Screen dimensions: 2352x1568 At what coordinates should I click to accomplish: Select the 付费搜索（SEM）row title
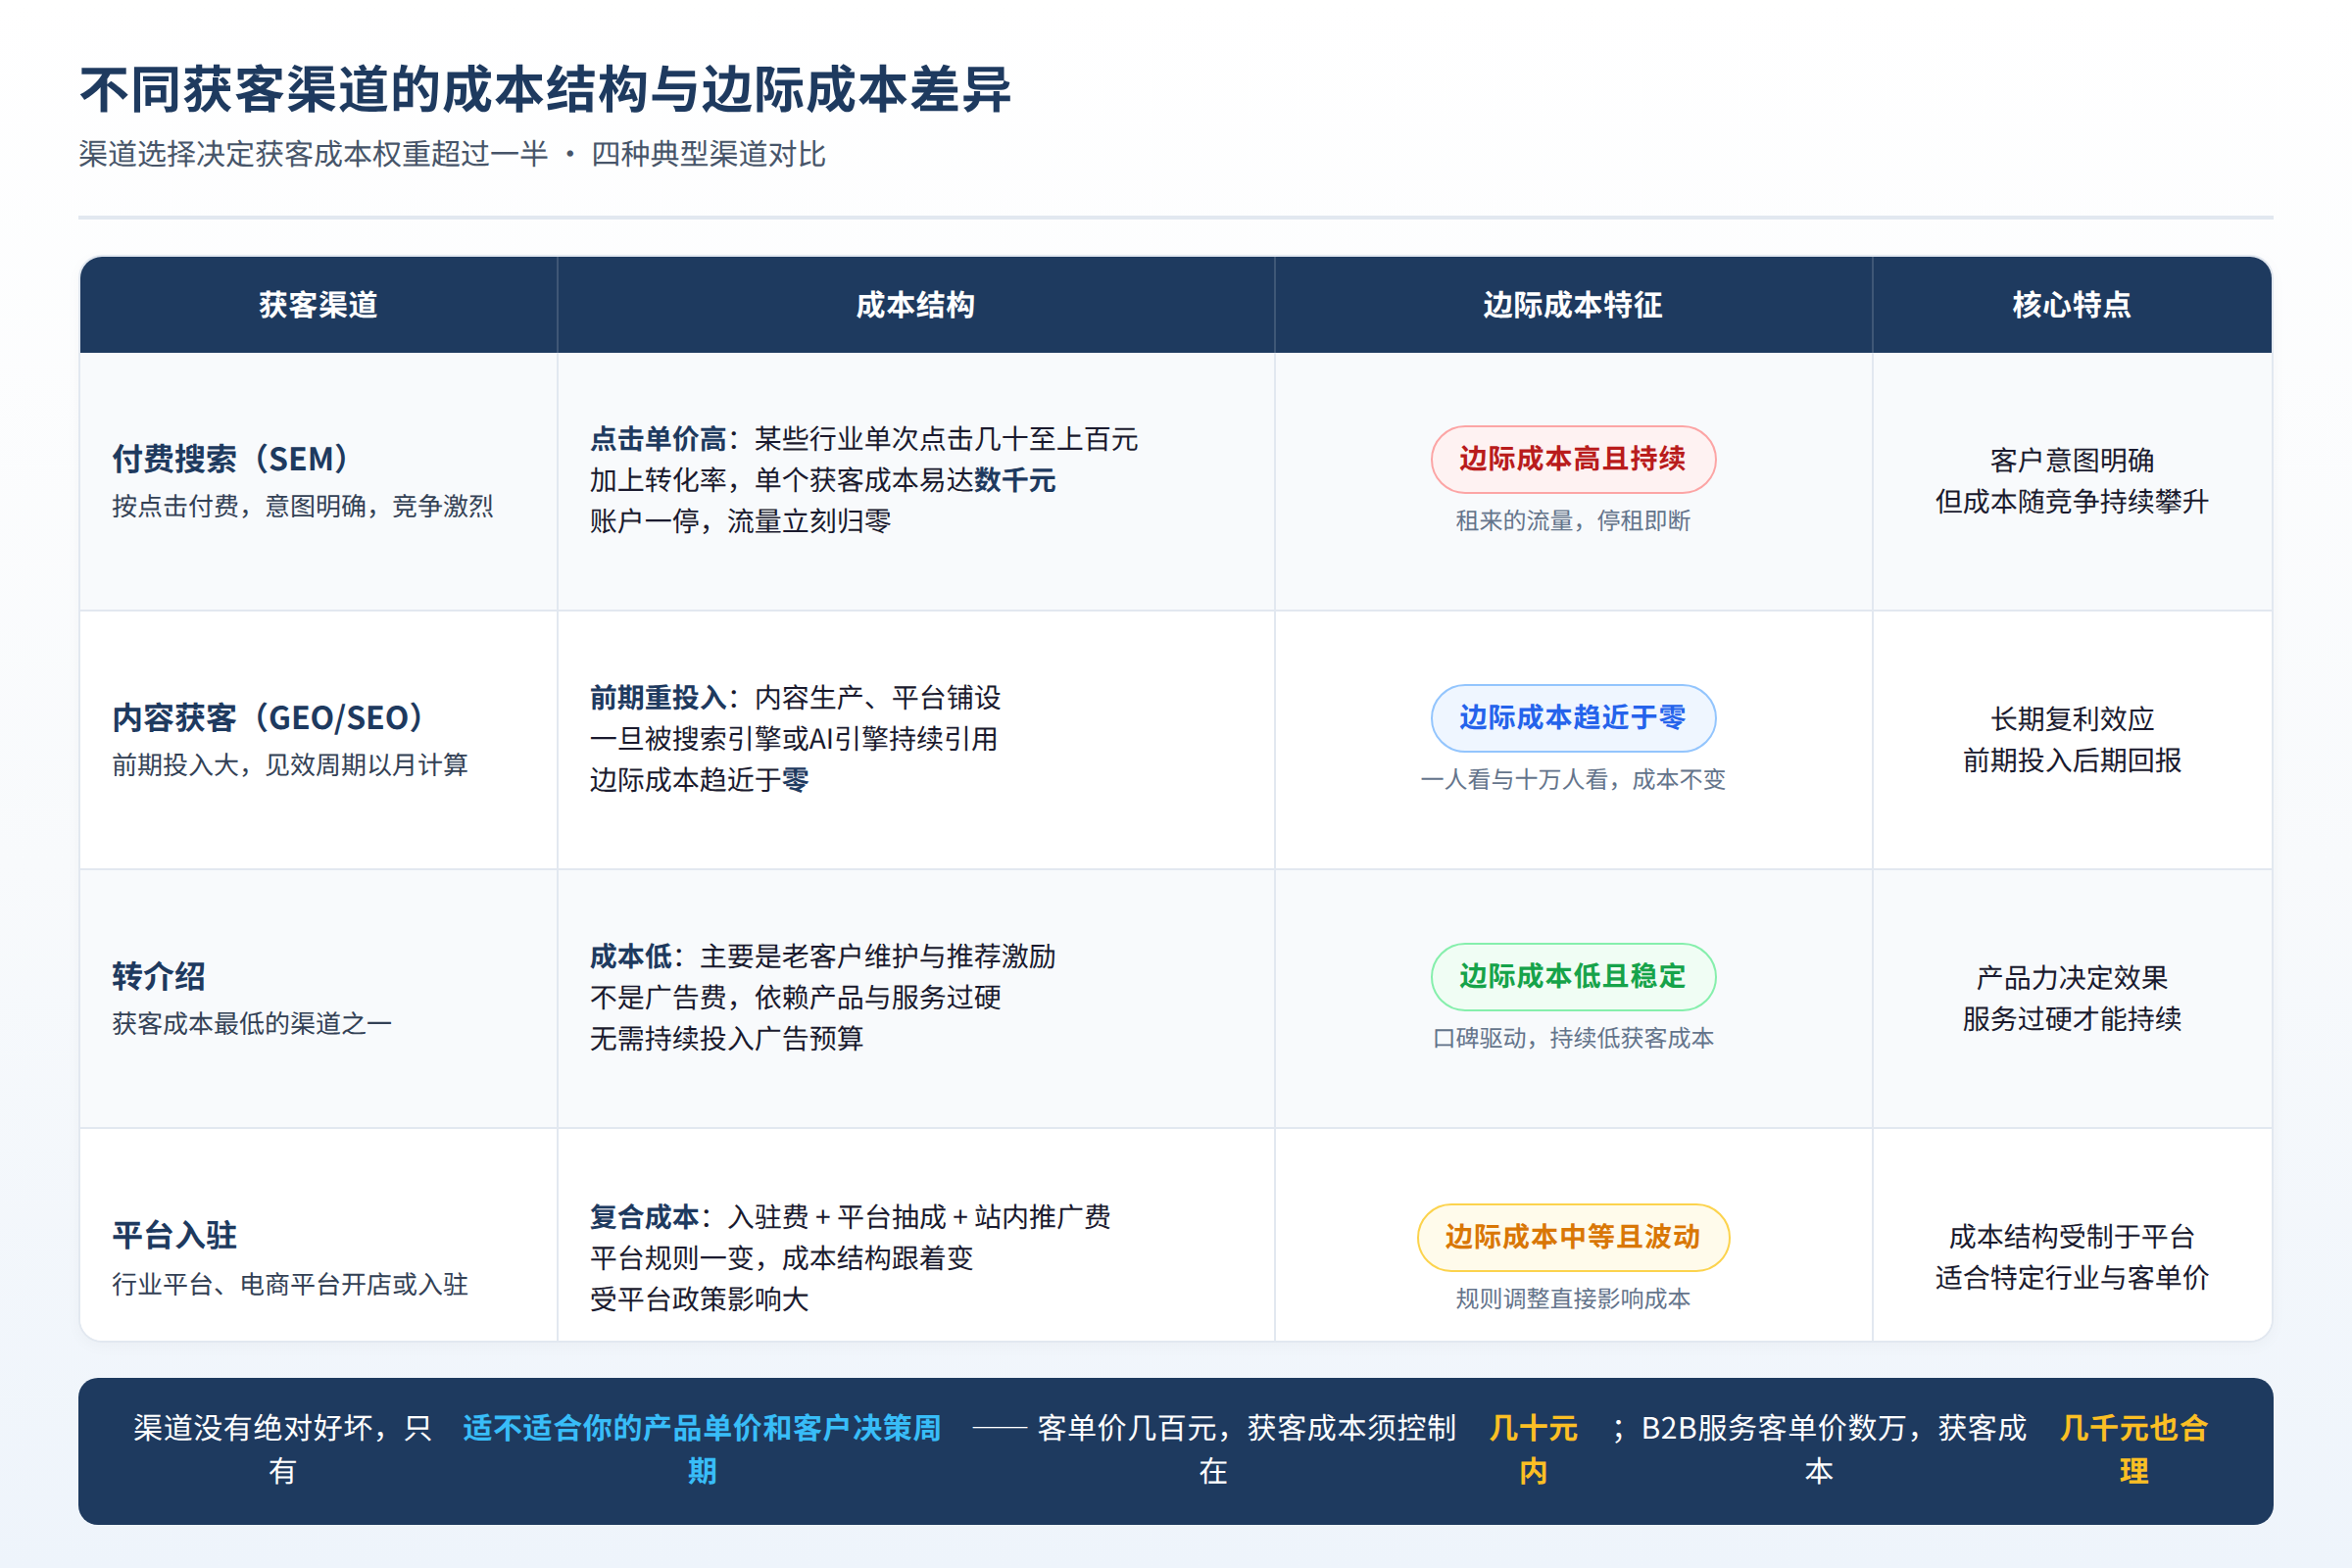232,459
